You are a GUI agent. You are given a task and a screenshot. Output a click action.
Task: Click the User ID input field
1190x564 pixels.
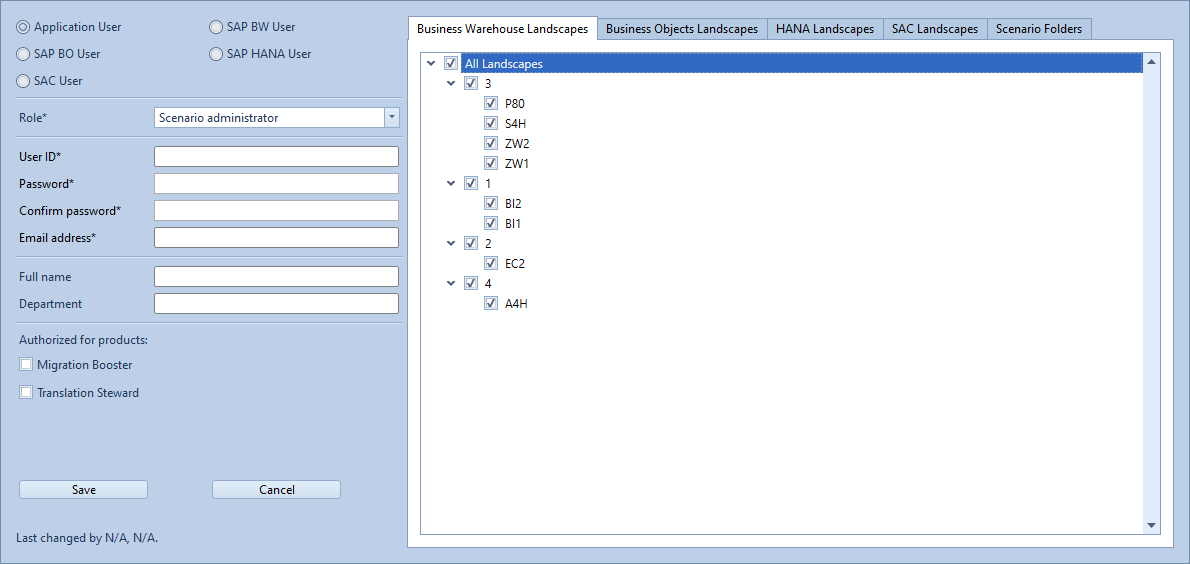click(x=276, y=156)
